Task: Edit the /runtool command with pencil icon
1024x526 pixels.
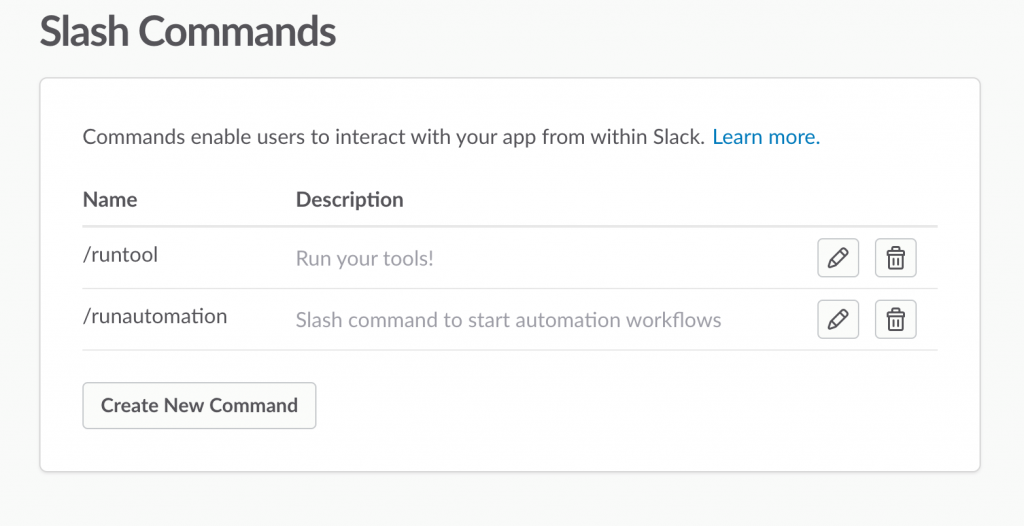Action: (x=838, y=258)
